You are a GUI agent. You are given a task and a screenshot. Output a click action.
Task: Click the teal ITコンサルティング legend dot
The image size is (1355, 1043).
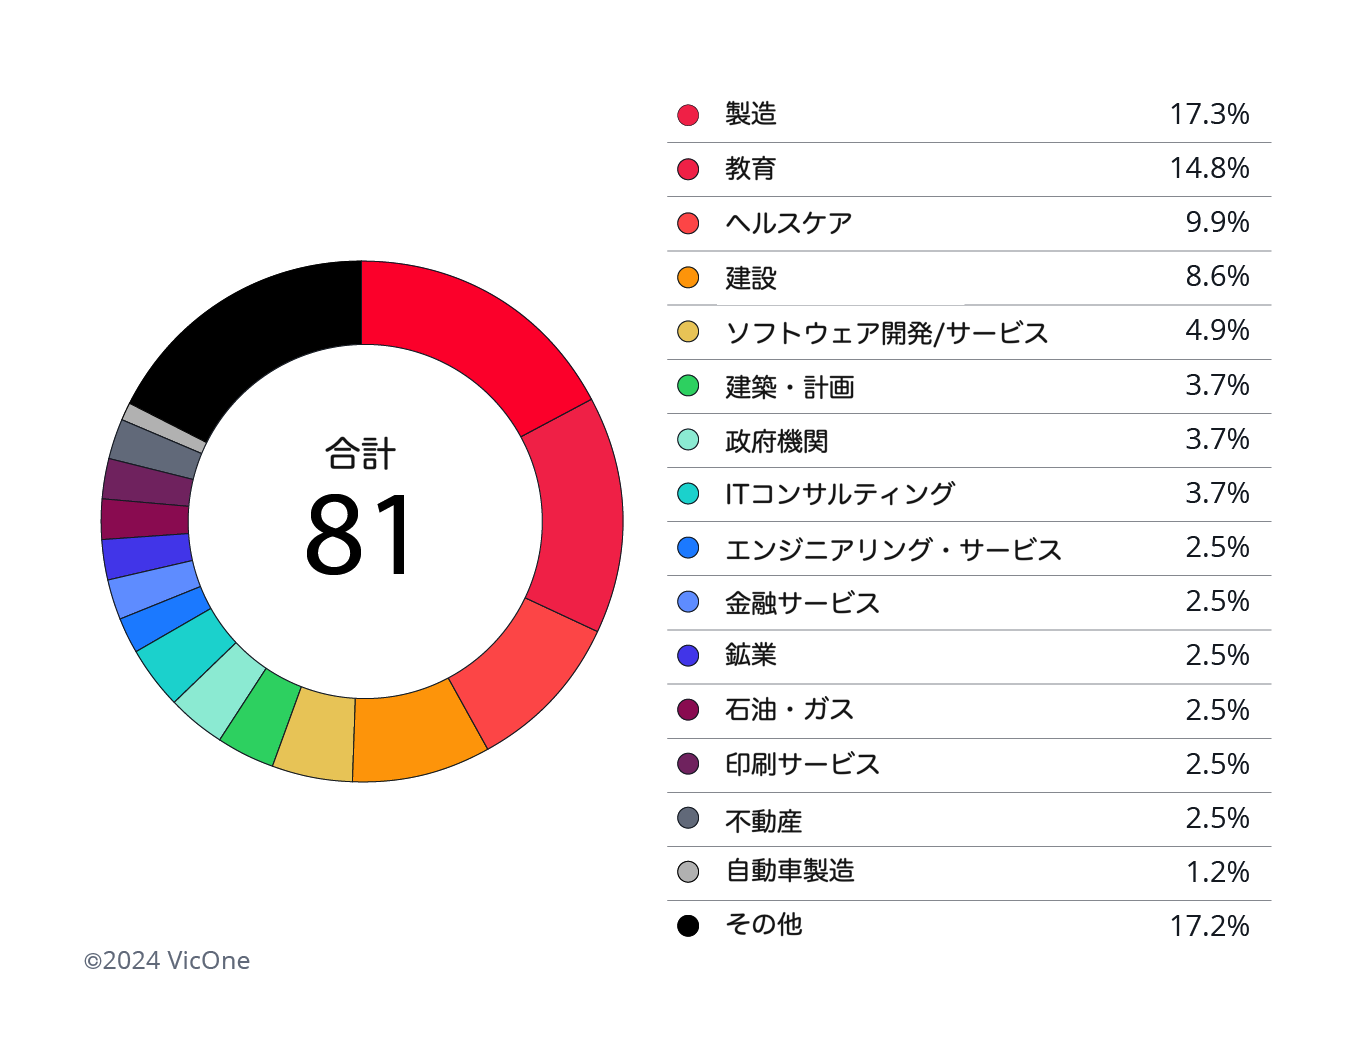pos(688,493)
